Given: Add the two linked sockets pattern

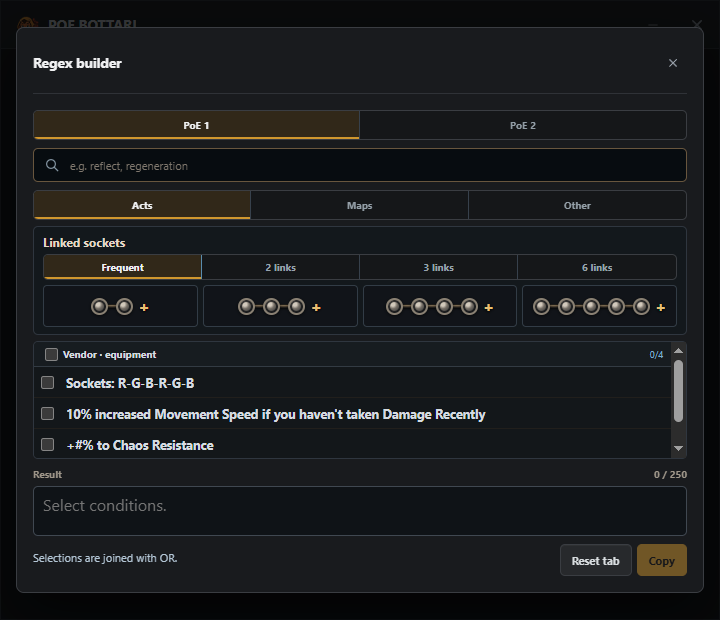Looking at the screenshot, I should tap(120, 306).
